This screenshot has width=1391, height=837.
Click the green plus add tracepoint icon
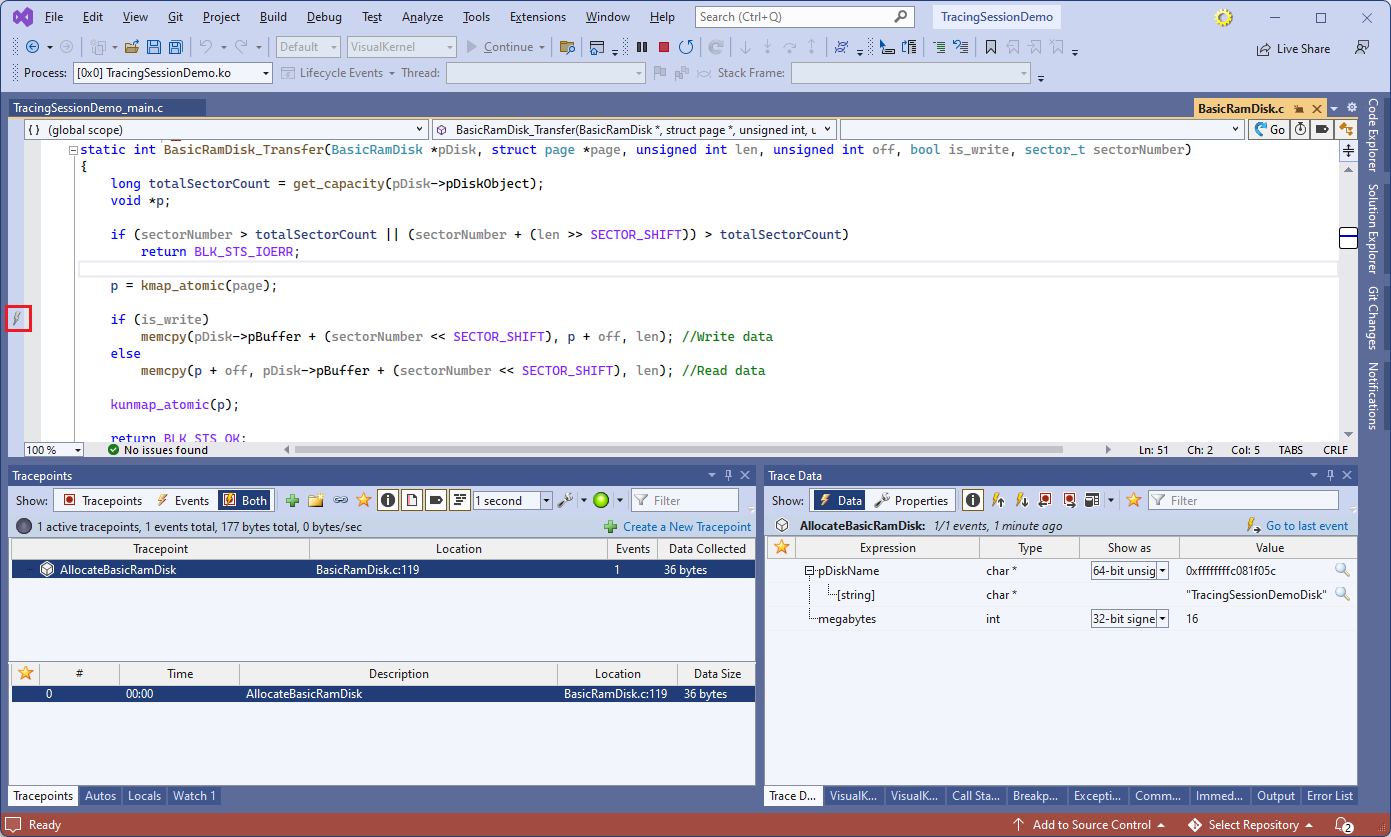tap(292, 500)
